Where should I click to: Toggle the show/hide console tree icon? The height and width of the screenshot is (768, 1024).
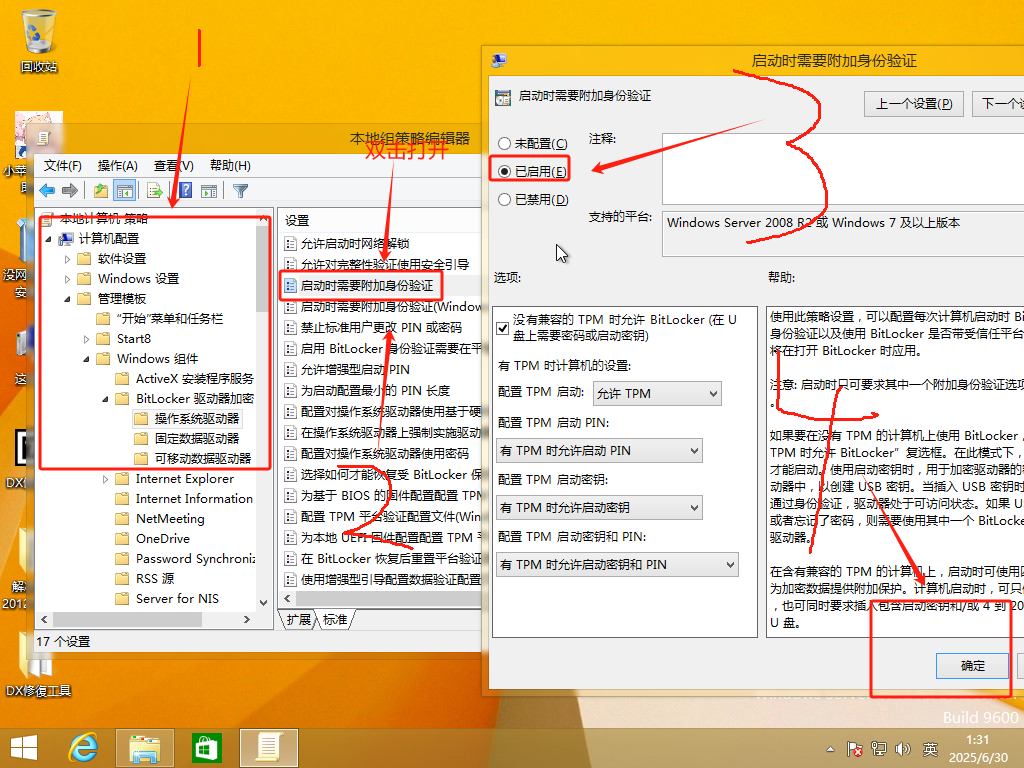124,191
